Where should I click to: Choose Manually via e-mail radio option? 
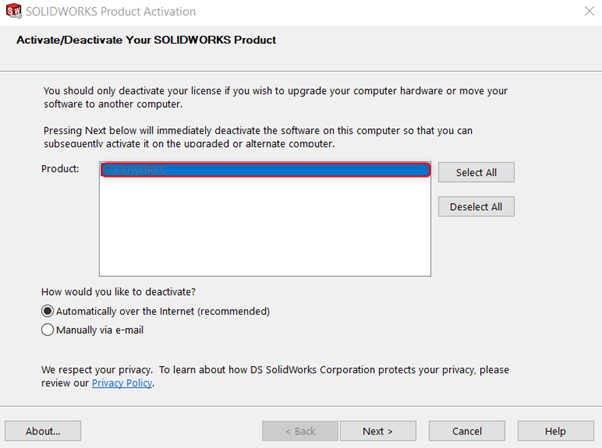(x=47, y=330)
